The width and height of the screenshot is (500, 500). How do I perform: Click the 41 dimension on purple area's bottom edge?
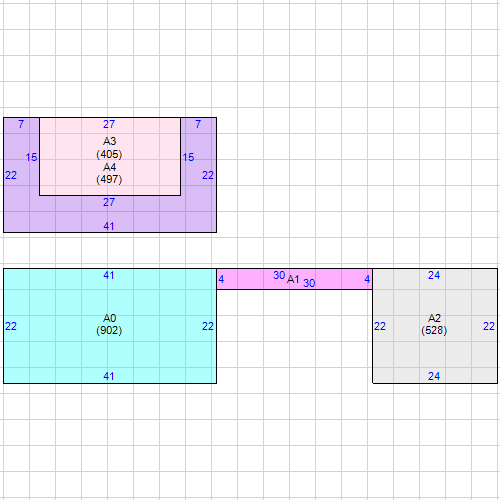(109, 226)
